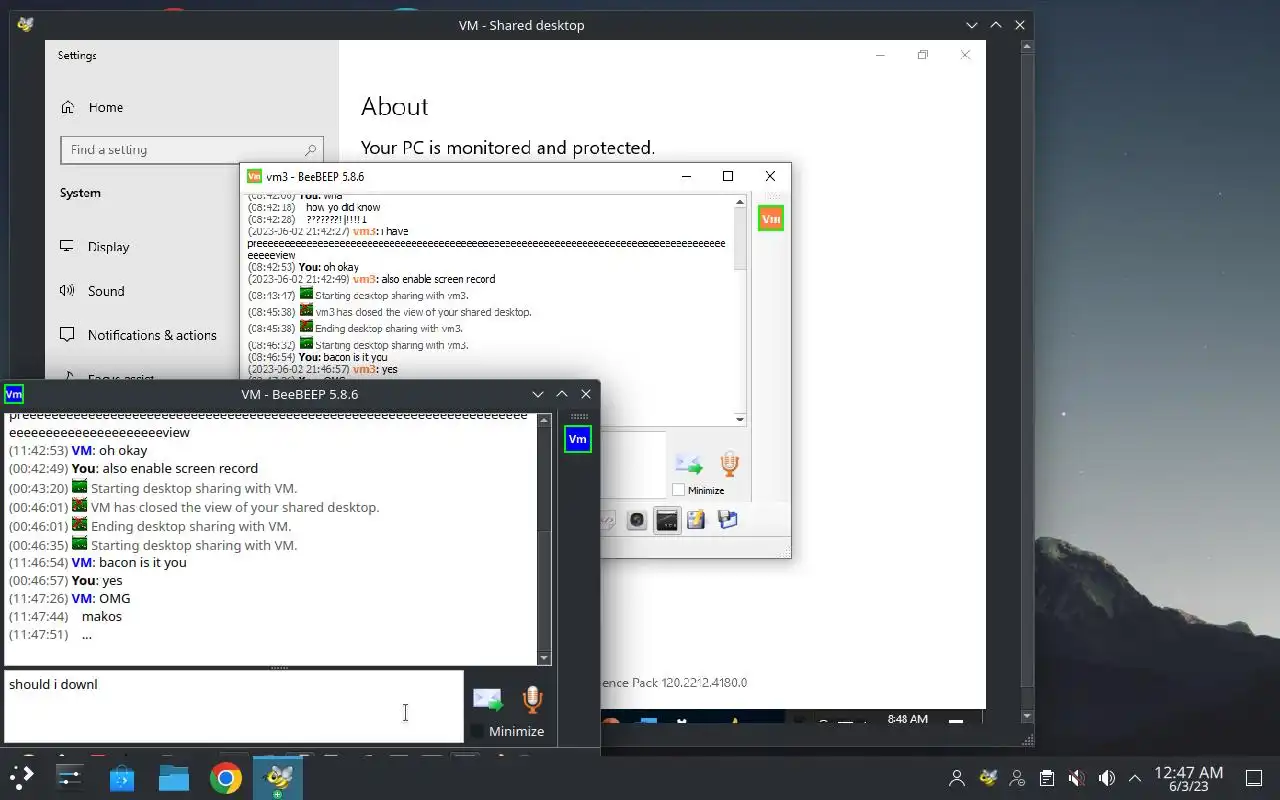Send message in VM BeeBEEP chat
This screenshot has width=1280, height=800.
[488, 699]
